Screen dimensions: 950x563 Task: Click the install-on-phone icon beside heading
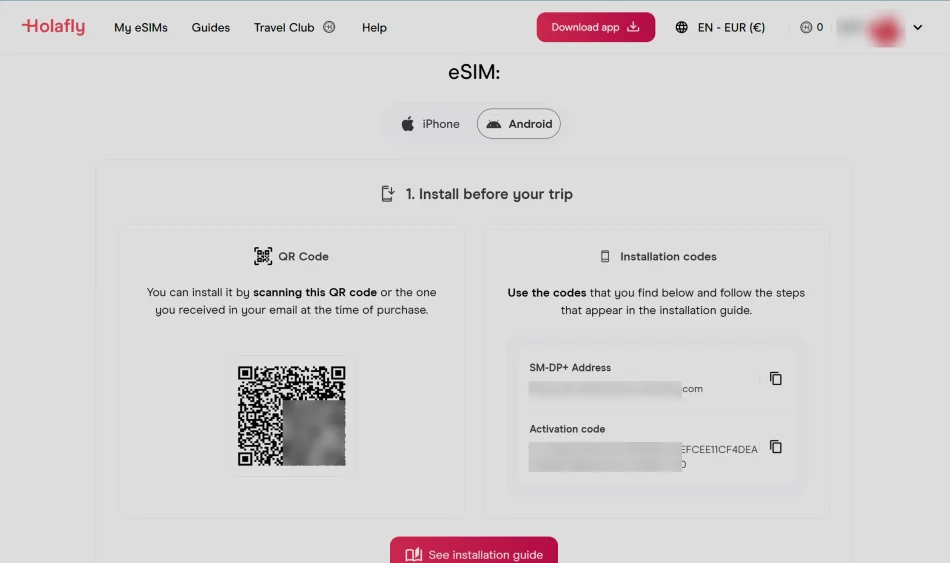388,194
